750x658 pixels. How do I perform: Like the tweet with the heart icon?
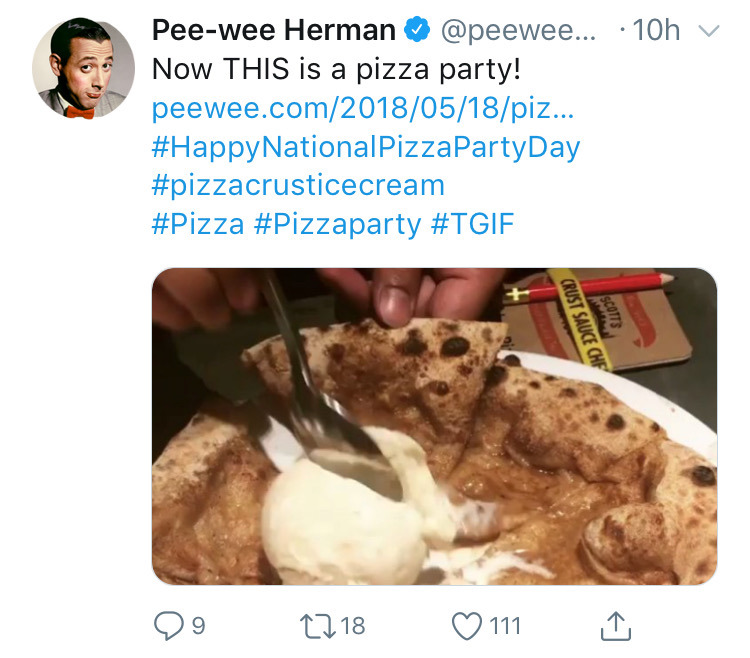466,626
